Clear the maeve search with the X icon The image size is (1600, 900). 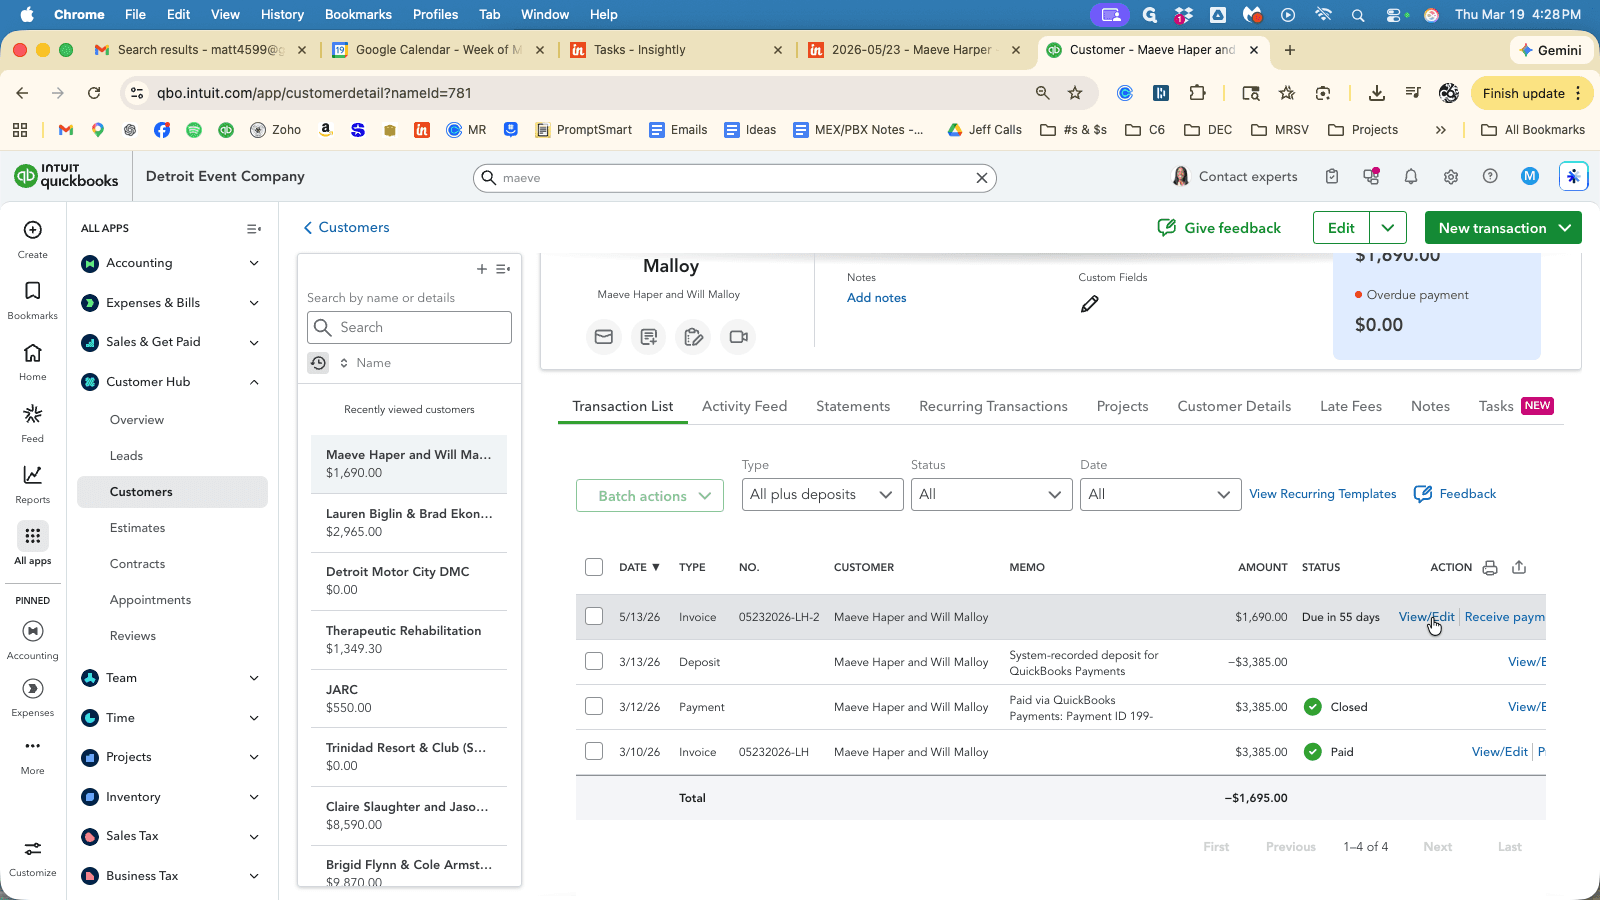coord(982,178)
